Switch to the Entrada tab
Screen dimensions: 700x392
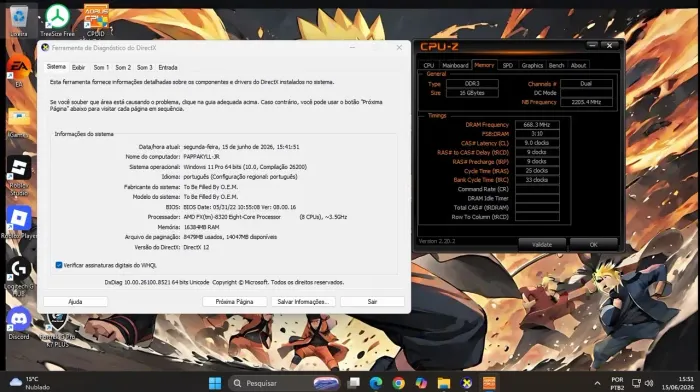pyautogui.click(x=168, y=67)
